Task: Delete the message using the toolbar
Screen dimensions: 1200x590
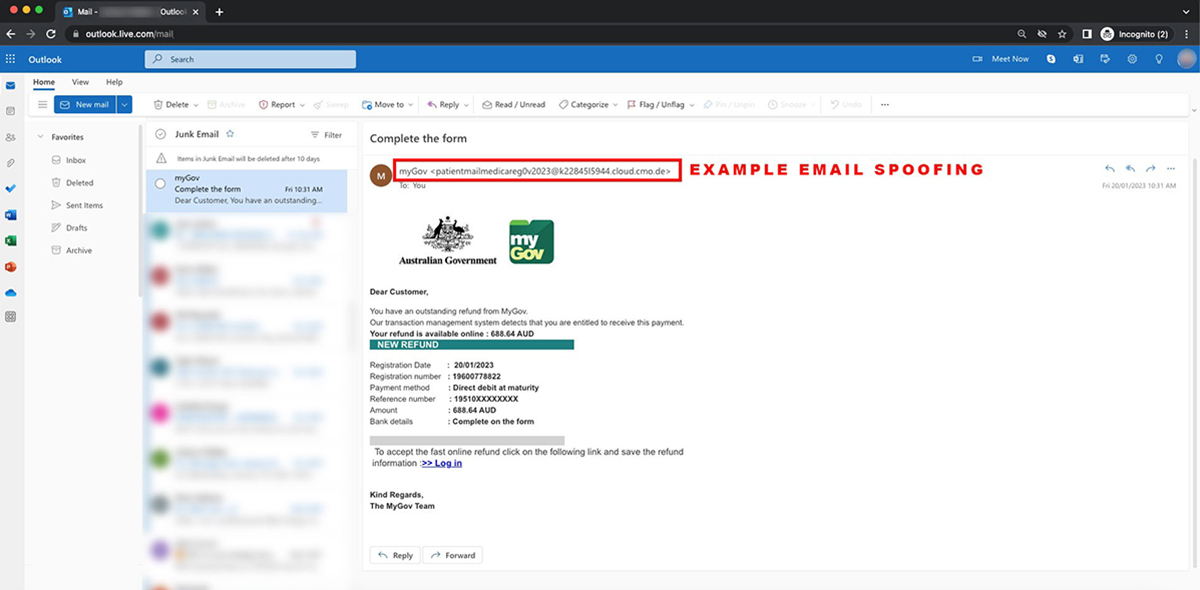Action: 171,104
